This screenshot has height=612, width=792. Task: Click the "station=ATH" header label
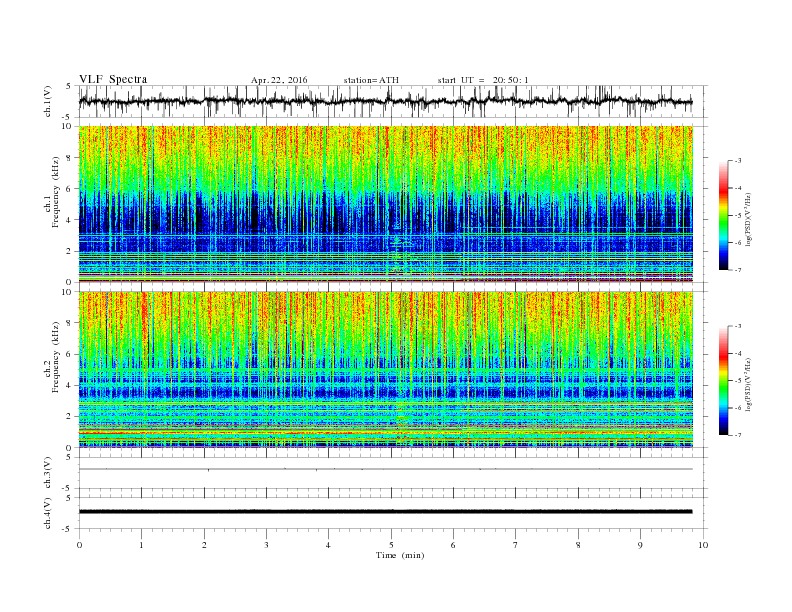coord(371,80)
